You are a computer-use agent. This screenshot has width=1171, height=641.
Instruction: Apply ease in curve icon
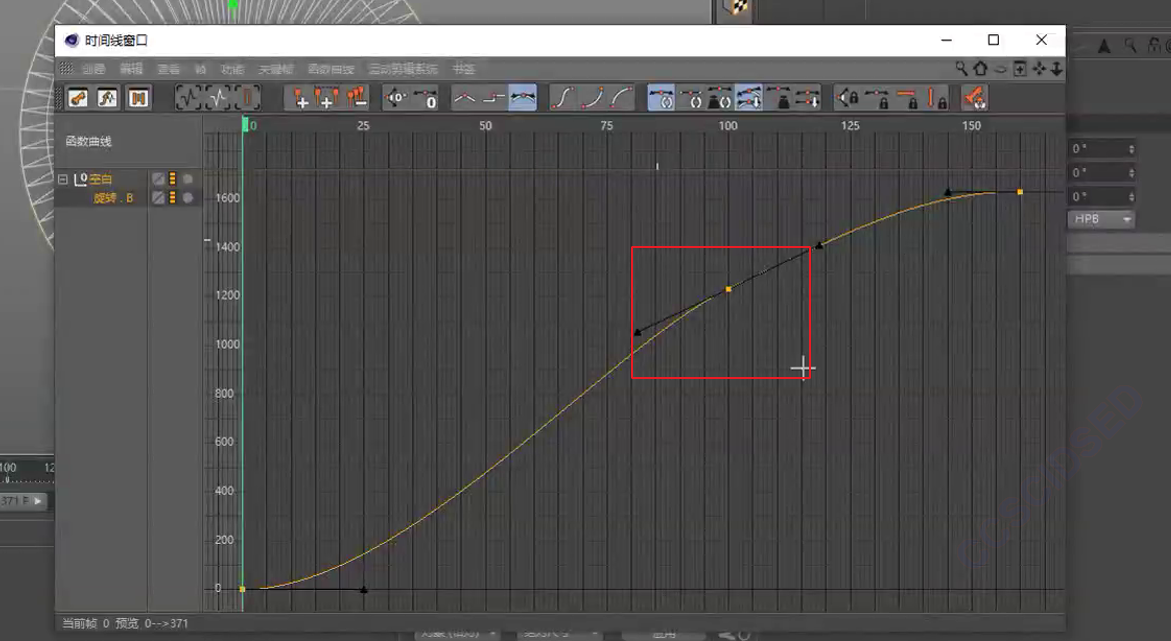591,98
